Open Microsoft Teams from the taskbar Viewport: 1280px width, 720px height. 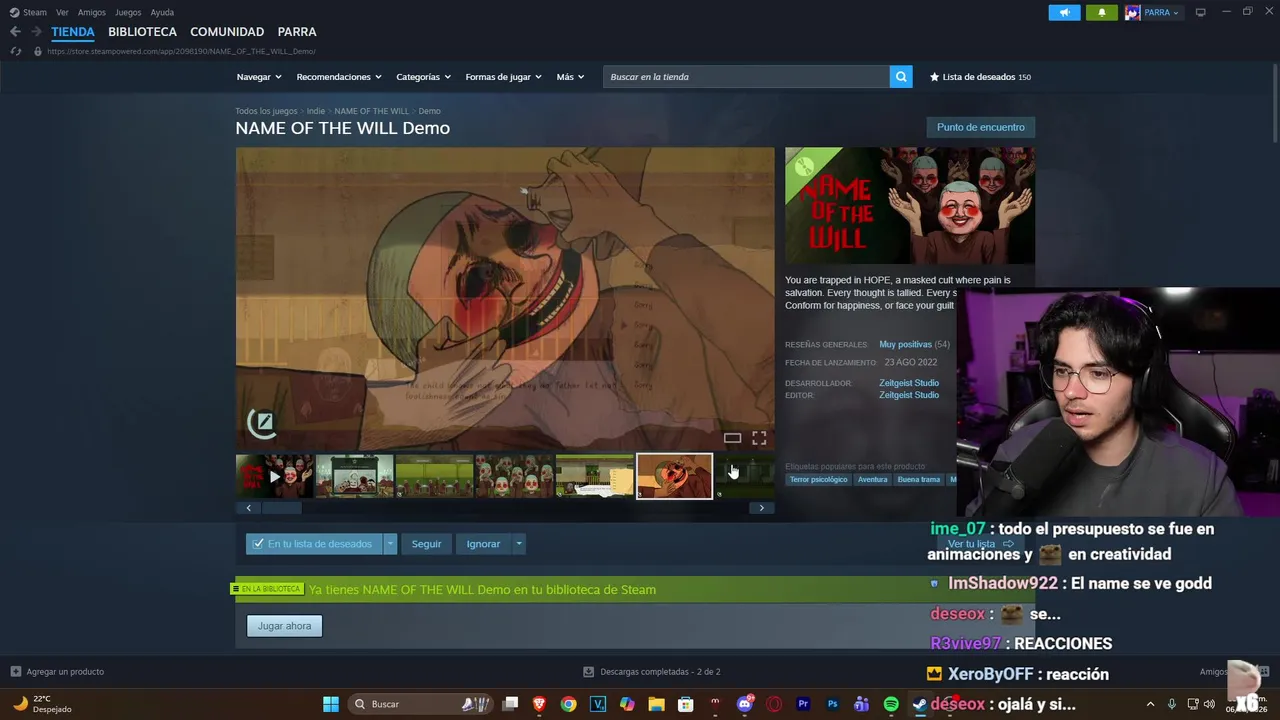861,704
